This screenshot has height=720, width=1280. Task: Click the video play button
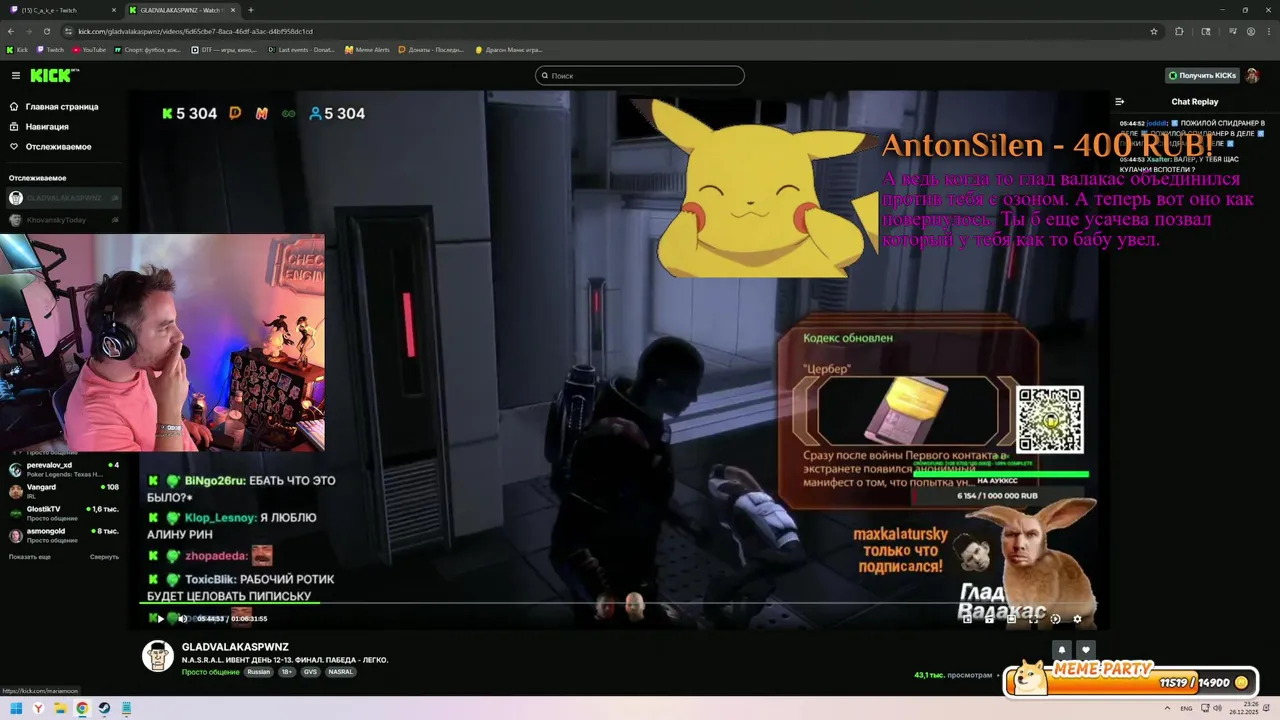[x=160, y=619]
